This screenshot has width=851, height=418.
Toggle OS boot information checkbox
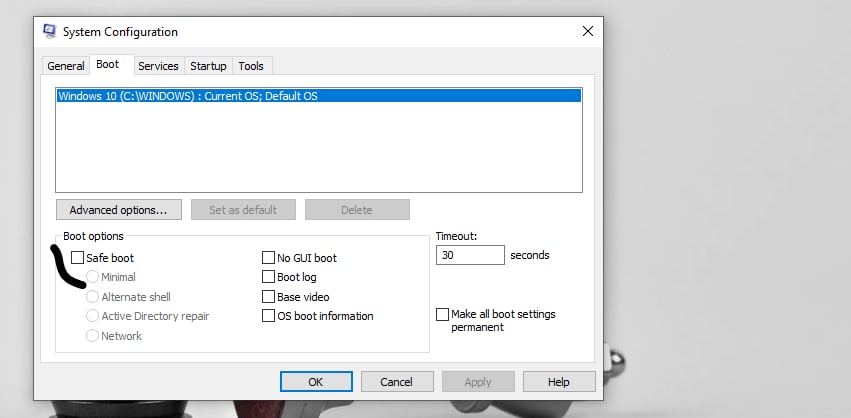[268, 316]
